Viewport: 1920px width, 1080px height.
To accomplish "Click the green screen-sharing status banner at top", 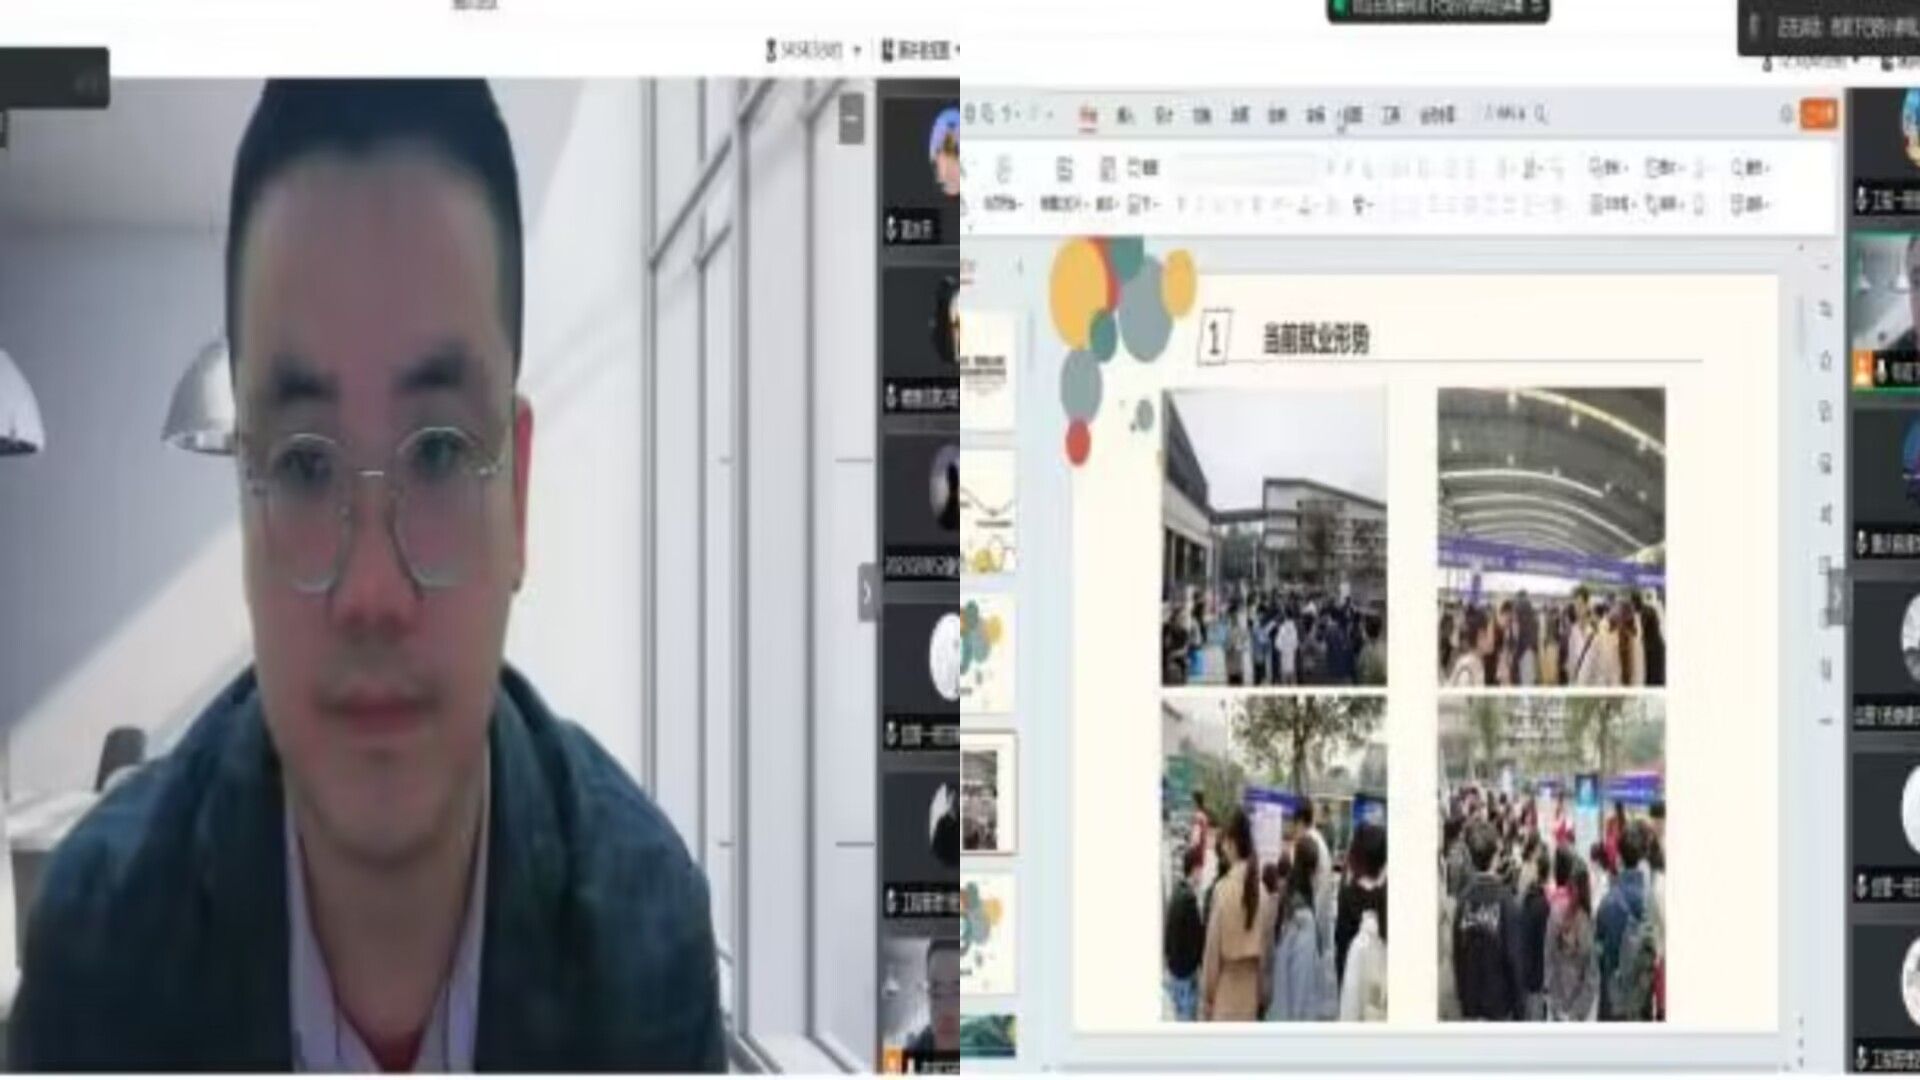I will pos(1437,8).
